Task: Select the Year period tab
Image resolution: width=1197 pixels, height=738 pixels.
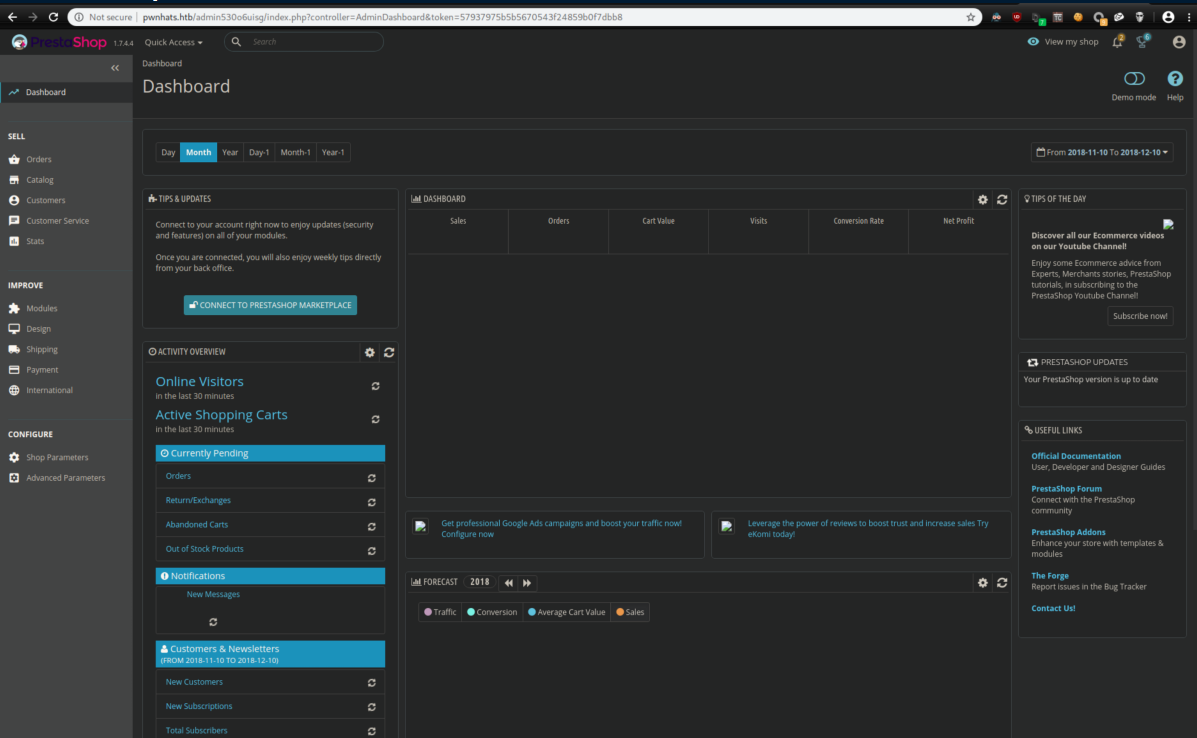Action: (230, 152)
